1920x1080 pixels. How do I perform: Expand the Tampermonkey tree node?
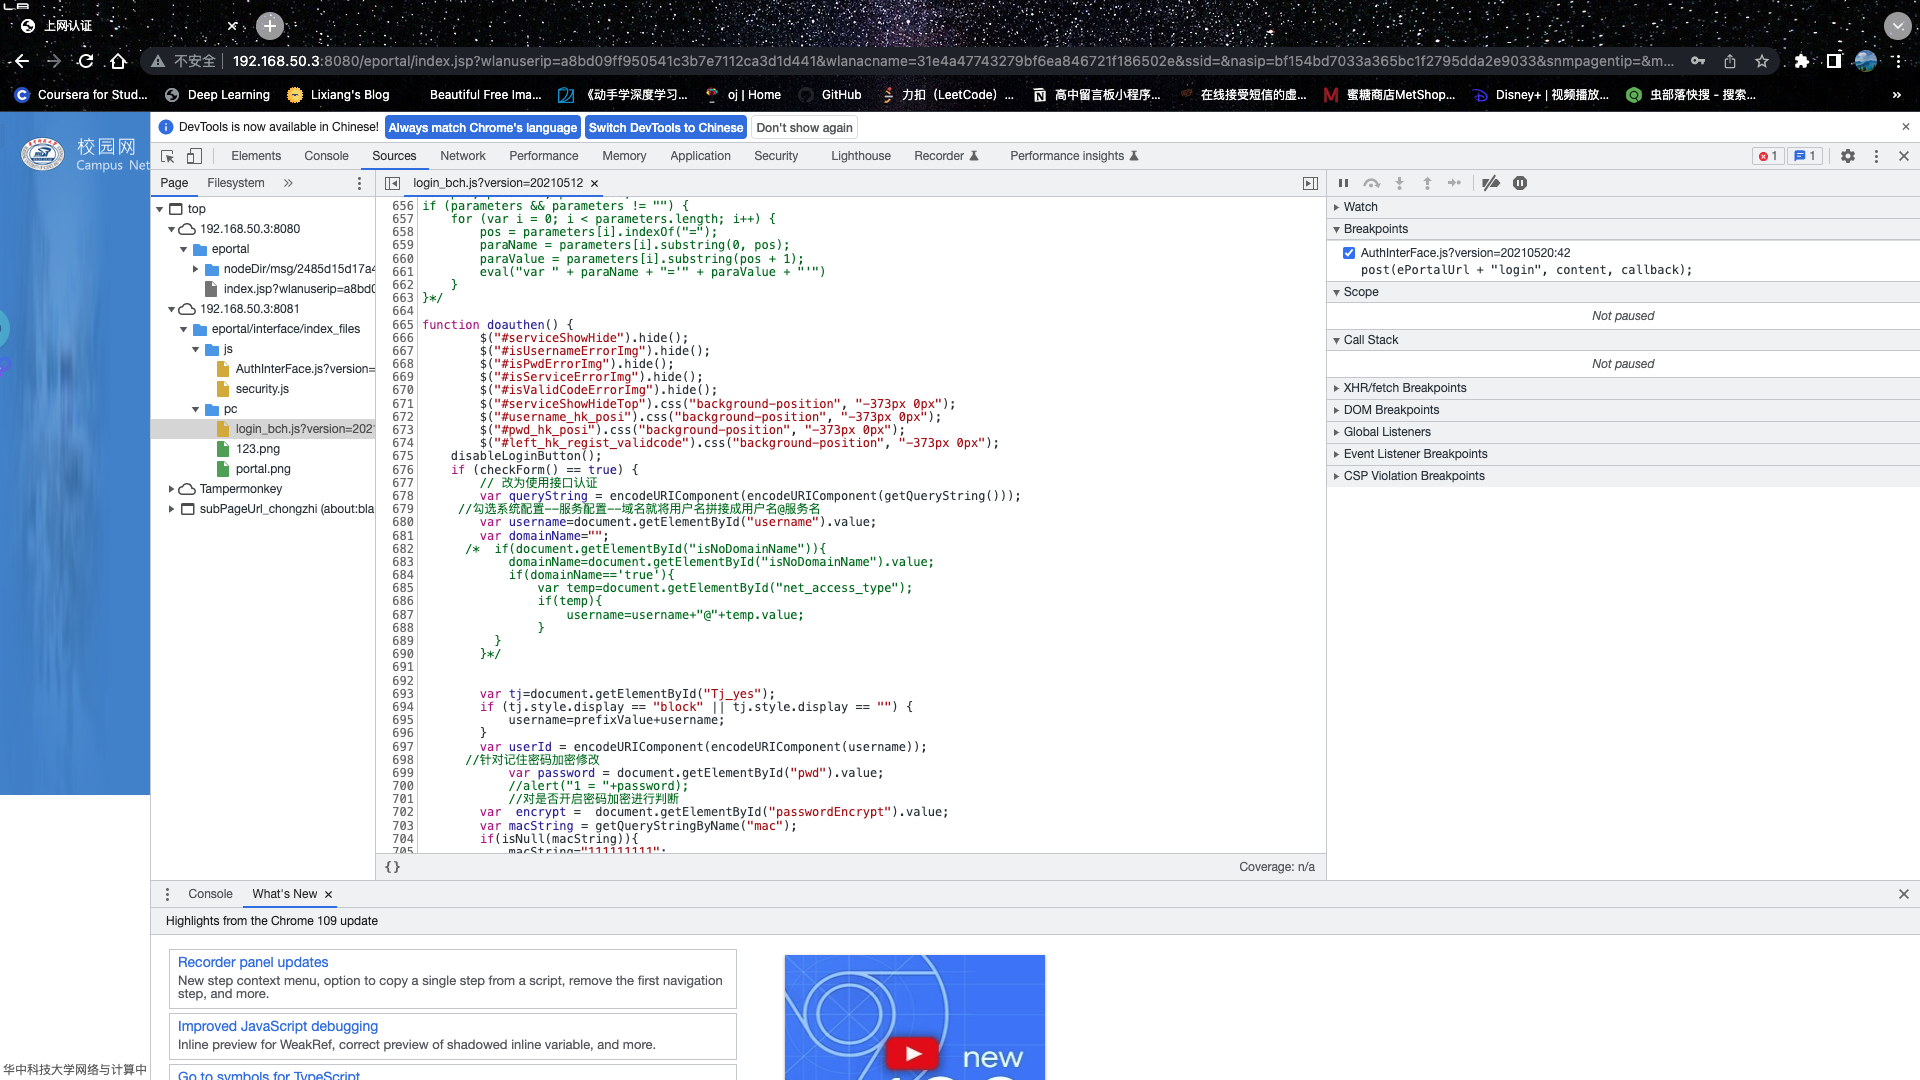click(x=172, y=489)
